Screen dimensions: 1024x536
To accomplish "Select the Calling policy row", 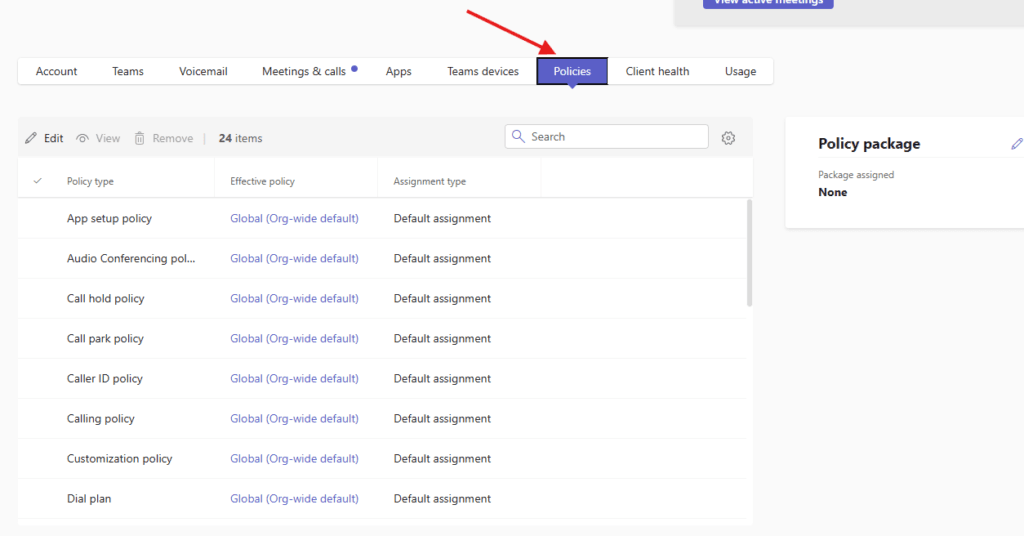I will pos(100,418).
